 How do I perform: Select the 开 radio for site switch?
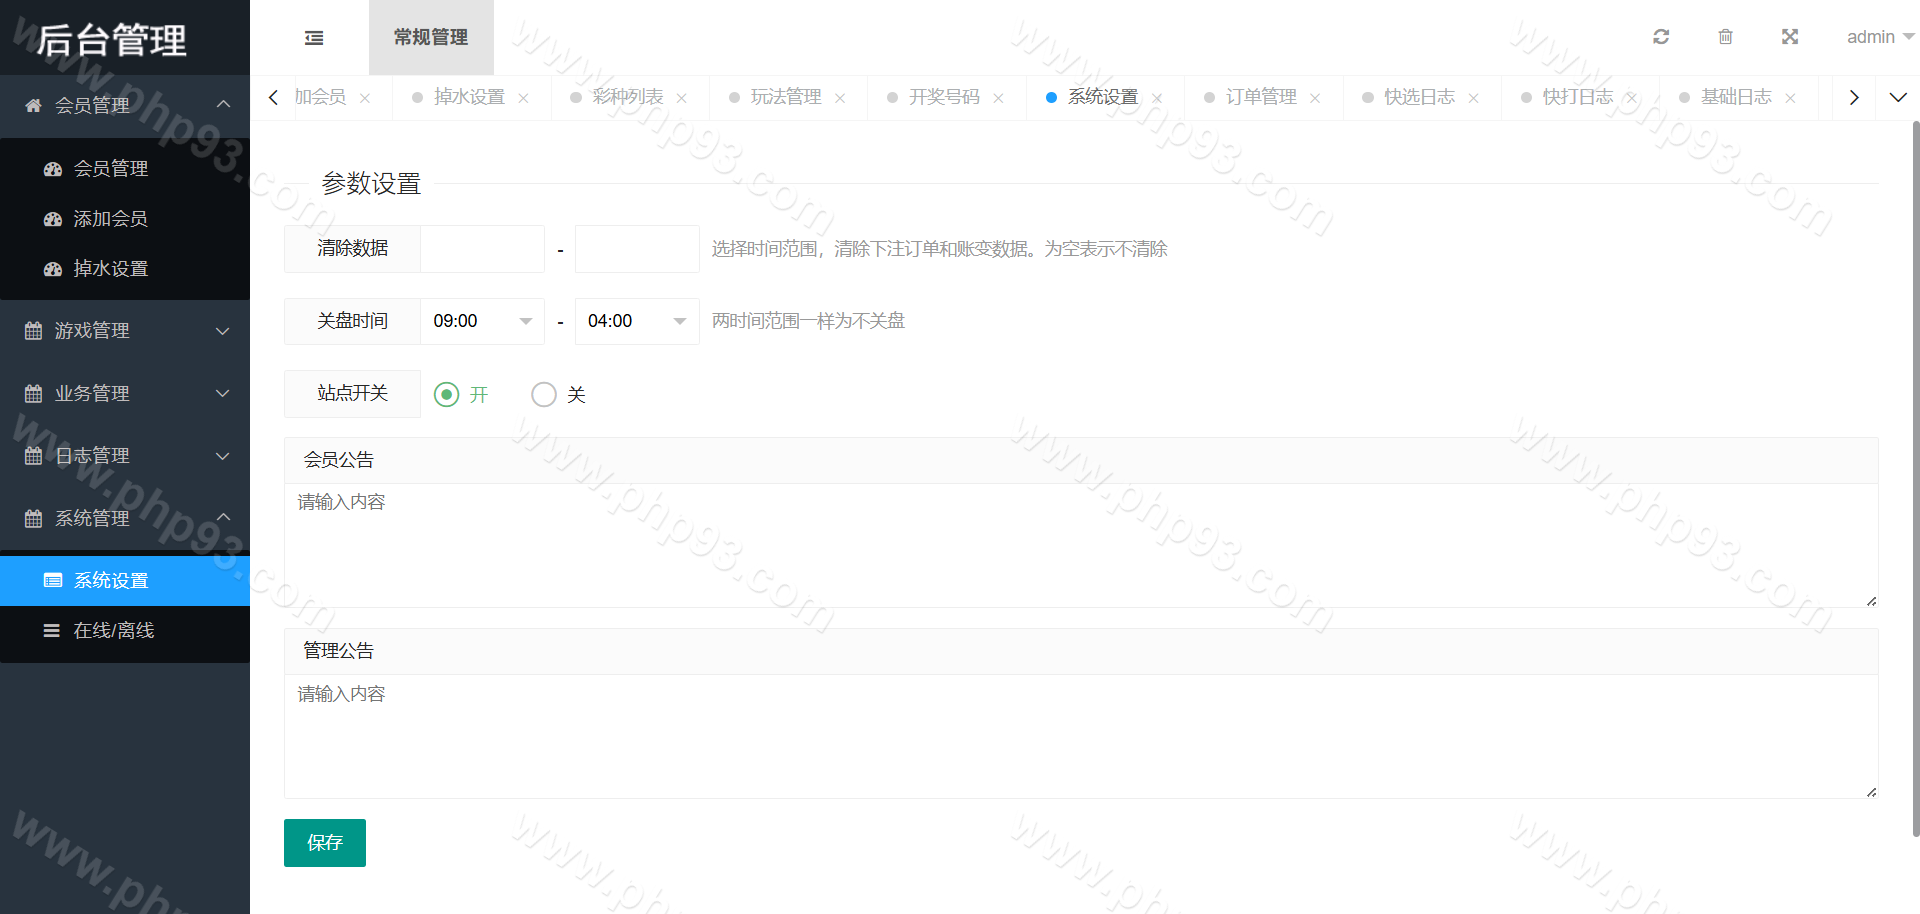point(447,395)
